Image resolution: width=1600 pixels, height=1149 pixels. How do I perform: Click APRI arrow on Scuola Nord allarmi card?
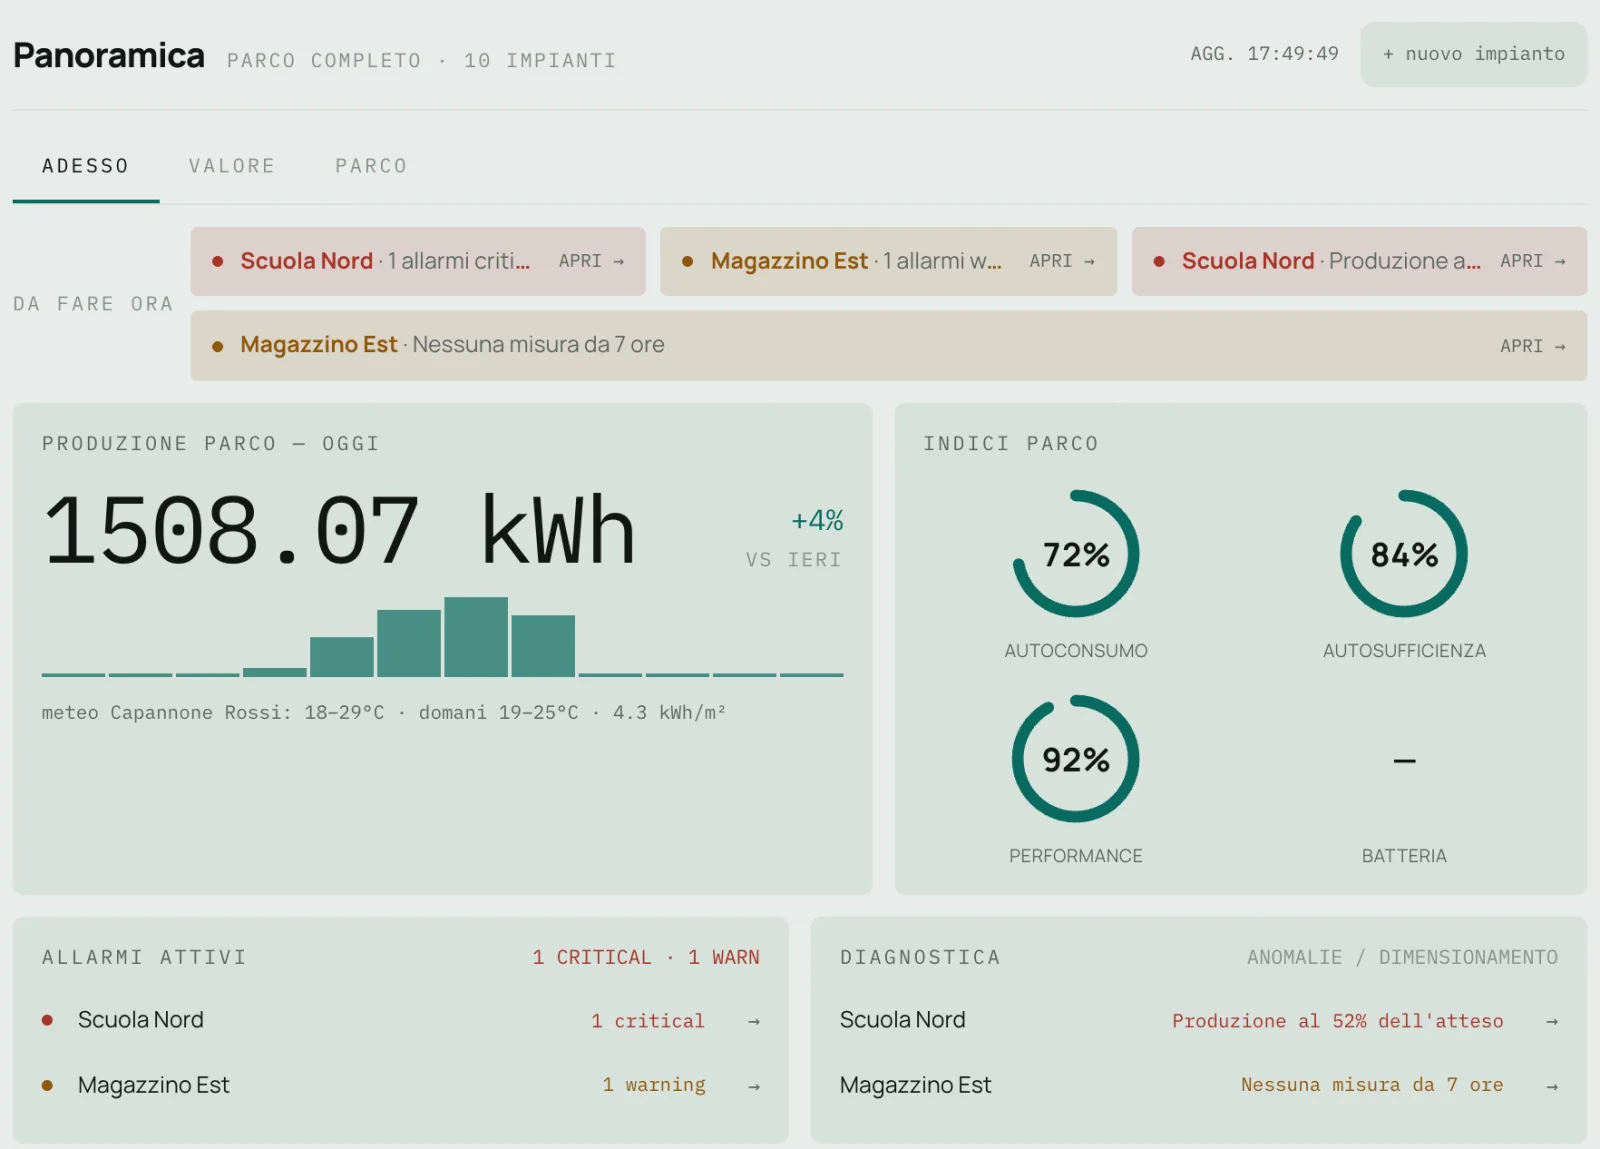(591, 261)
